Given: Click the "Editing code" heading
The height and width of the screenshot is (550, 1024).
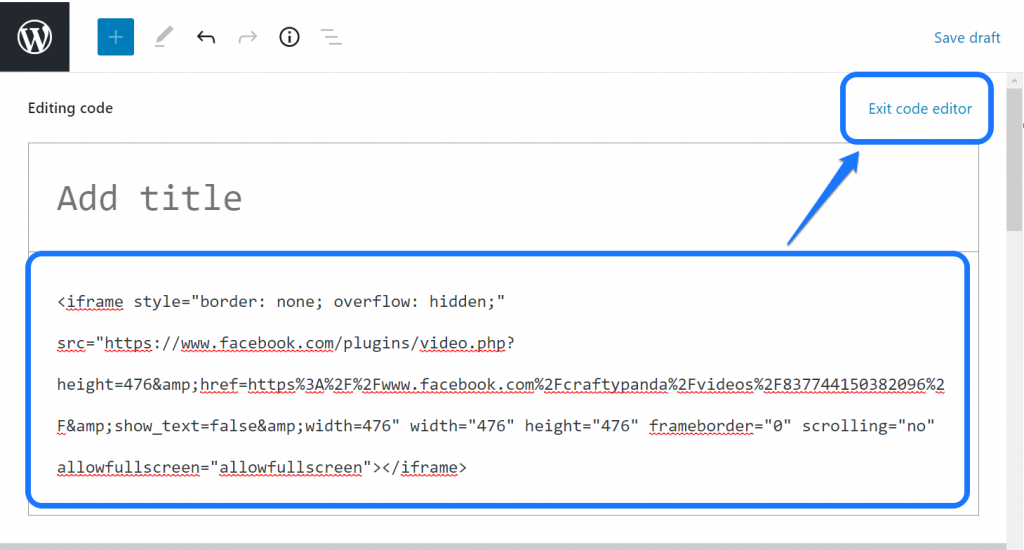Looking at the screenshot, I should coord(70,108).
